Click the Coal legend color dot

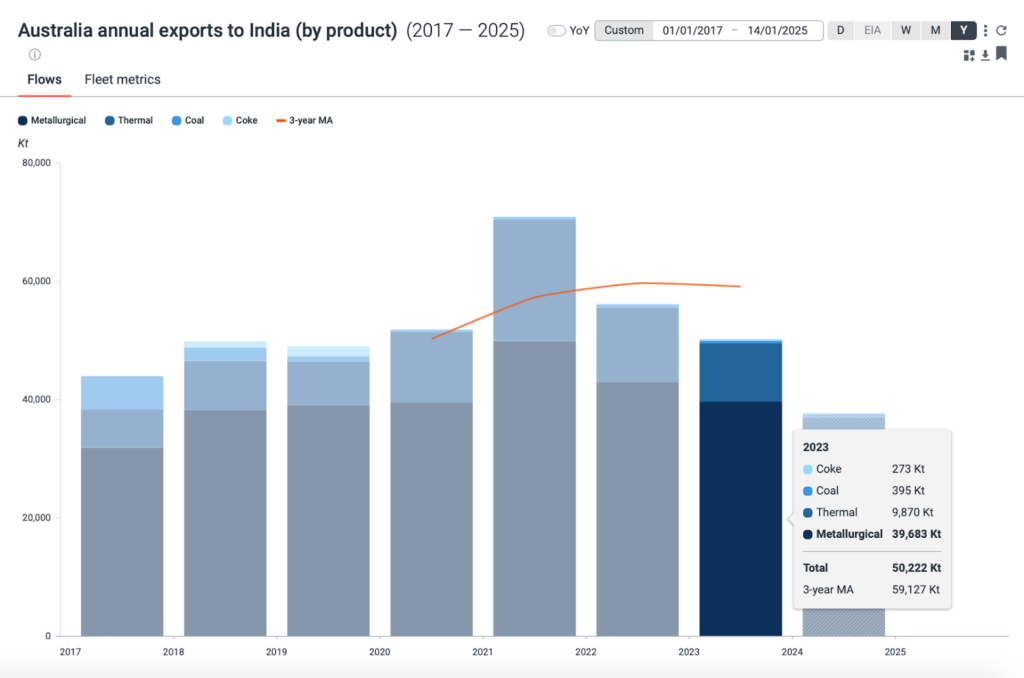(177, 120)
